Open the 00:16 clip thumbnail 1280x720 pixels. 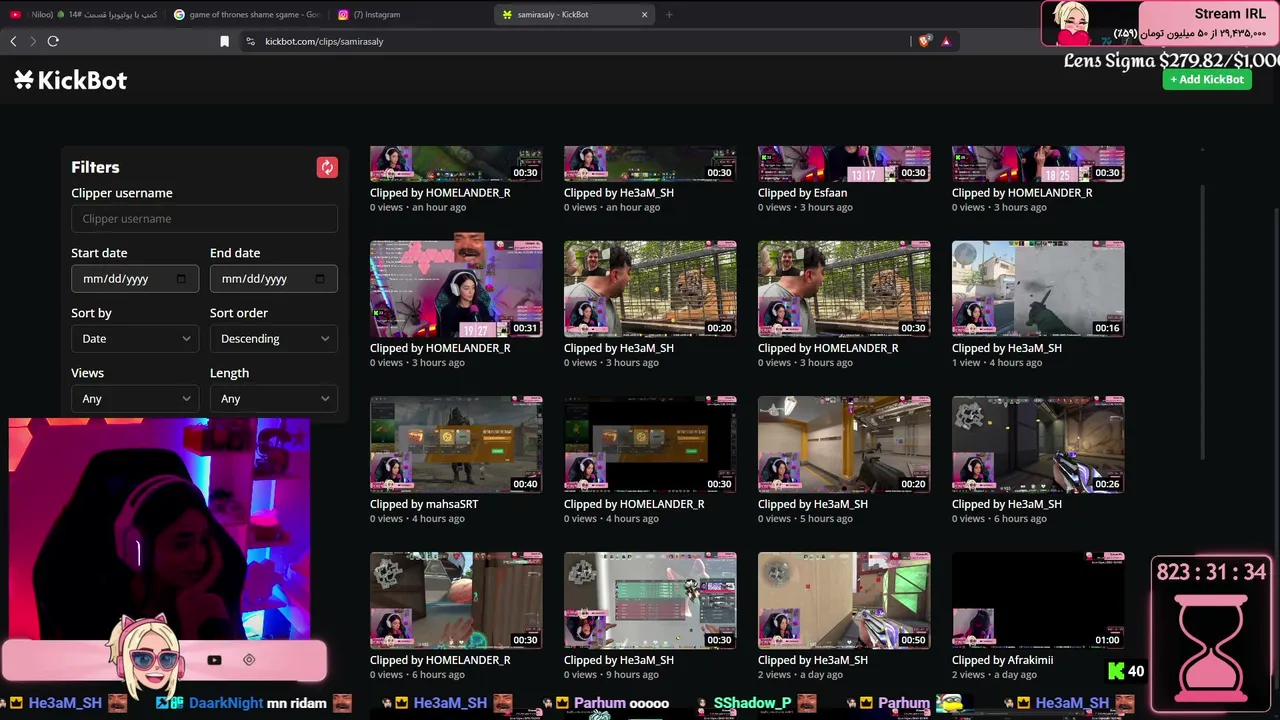click(1038, 289)
